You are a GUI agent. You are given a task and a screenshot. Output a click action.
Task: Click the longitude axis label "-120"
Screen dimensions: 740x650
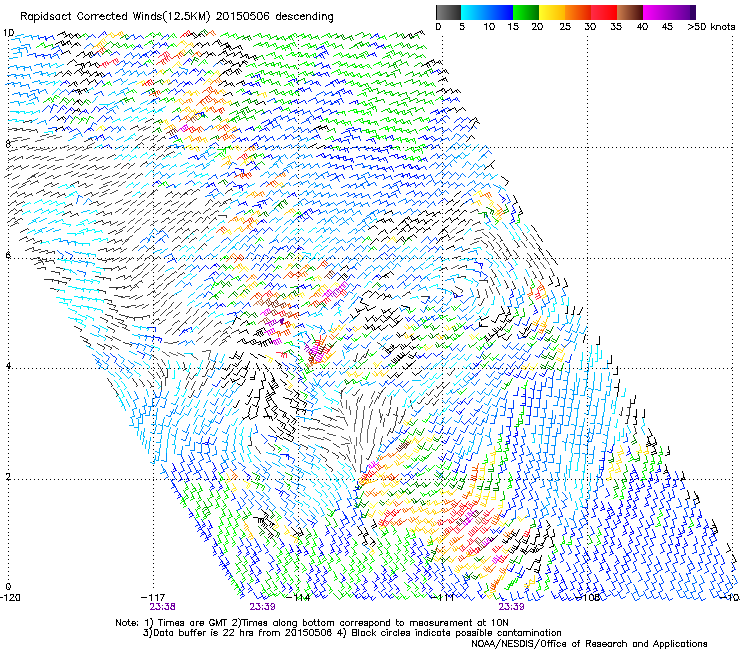tap(10, 598)
